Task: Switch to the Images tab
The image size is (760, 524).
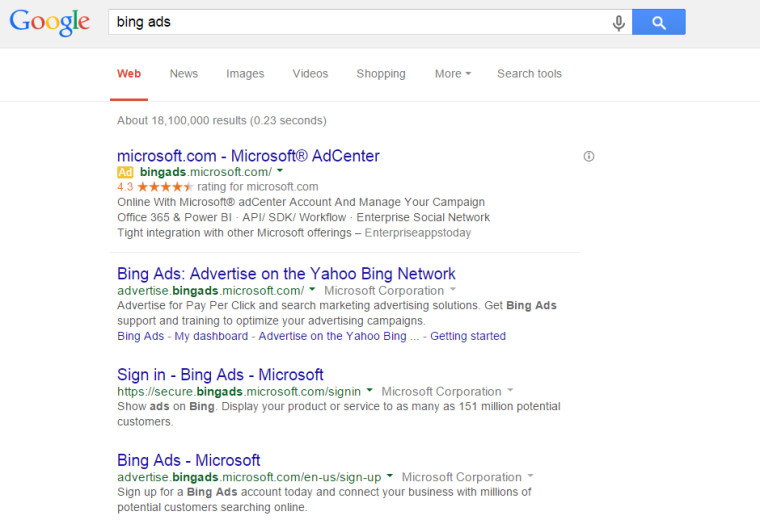Action: pos(245,74)
